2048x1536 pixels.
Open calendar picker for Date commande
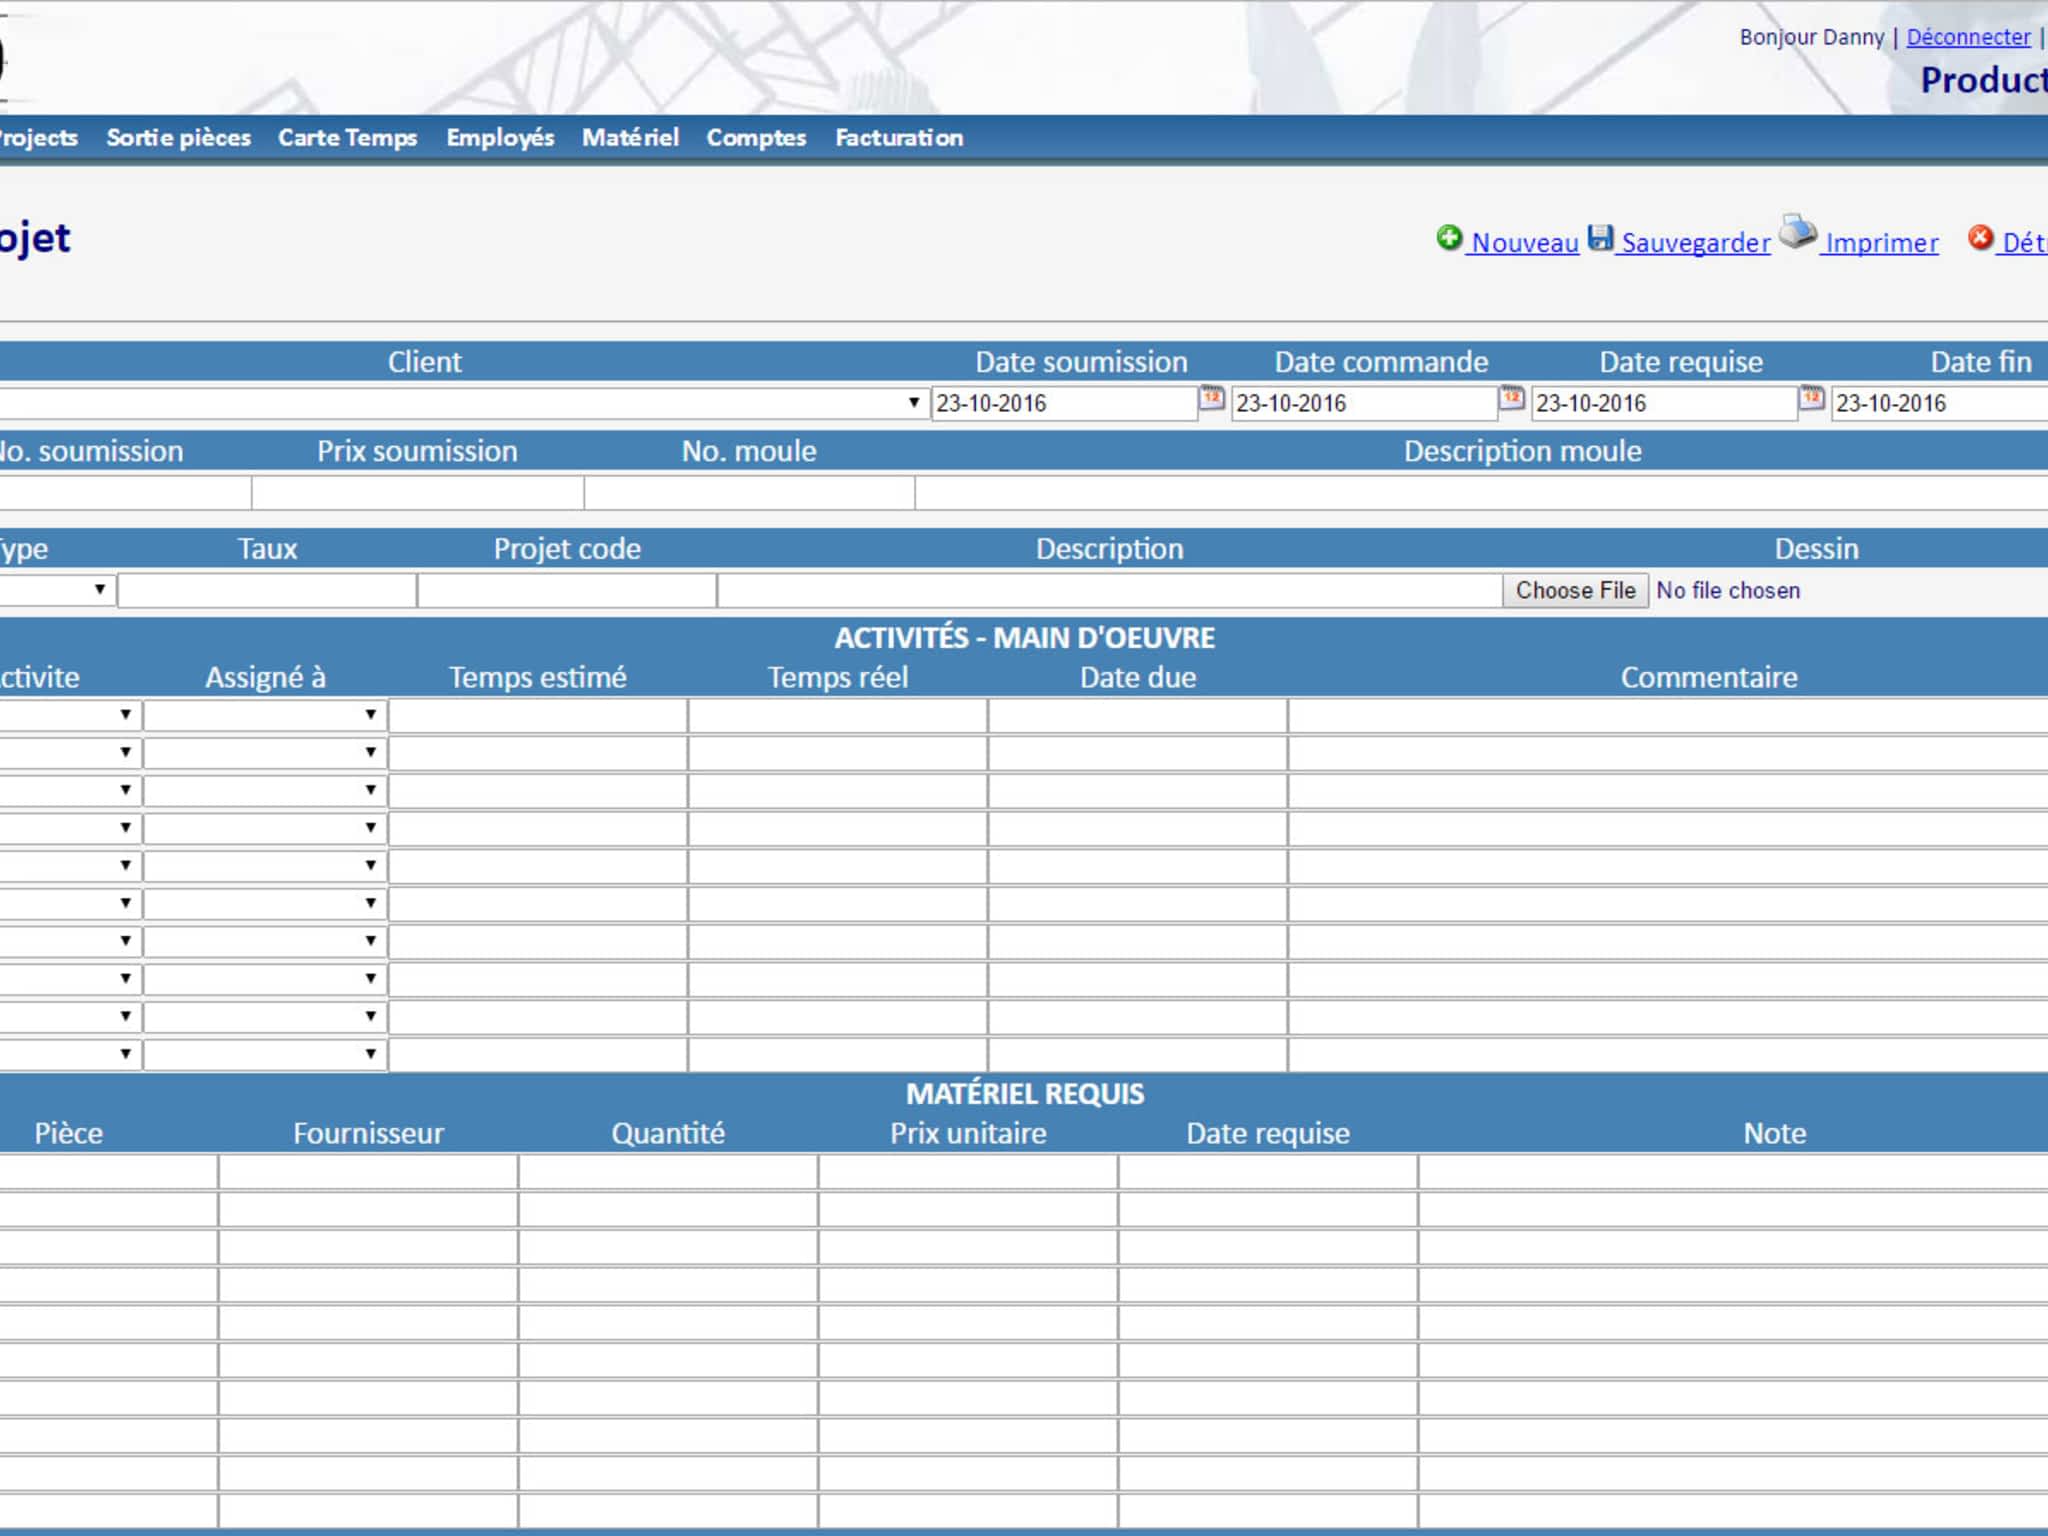1512,399
